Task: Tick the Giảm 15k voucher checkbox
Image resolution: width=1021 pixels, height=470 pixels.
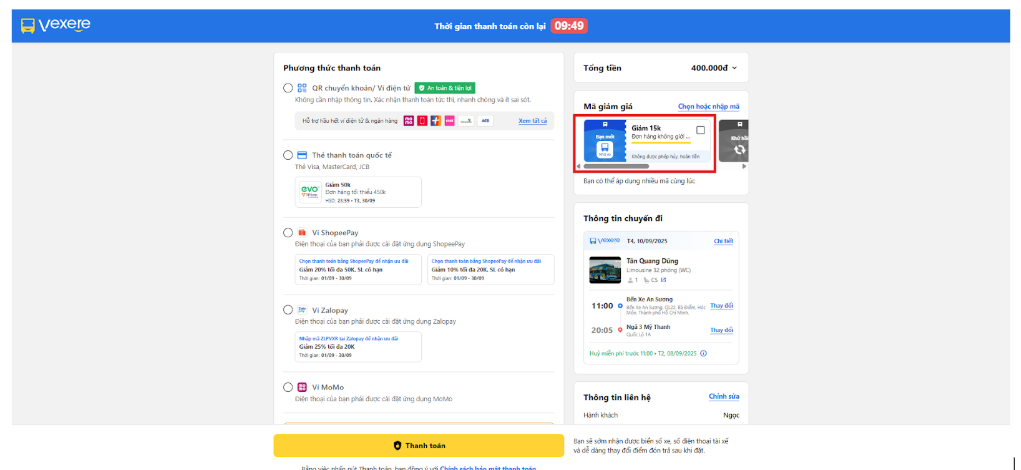Action: [700, 130]
